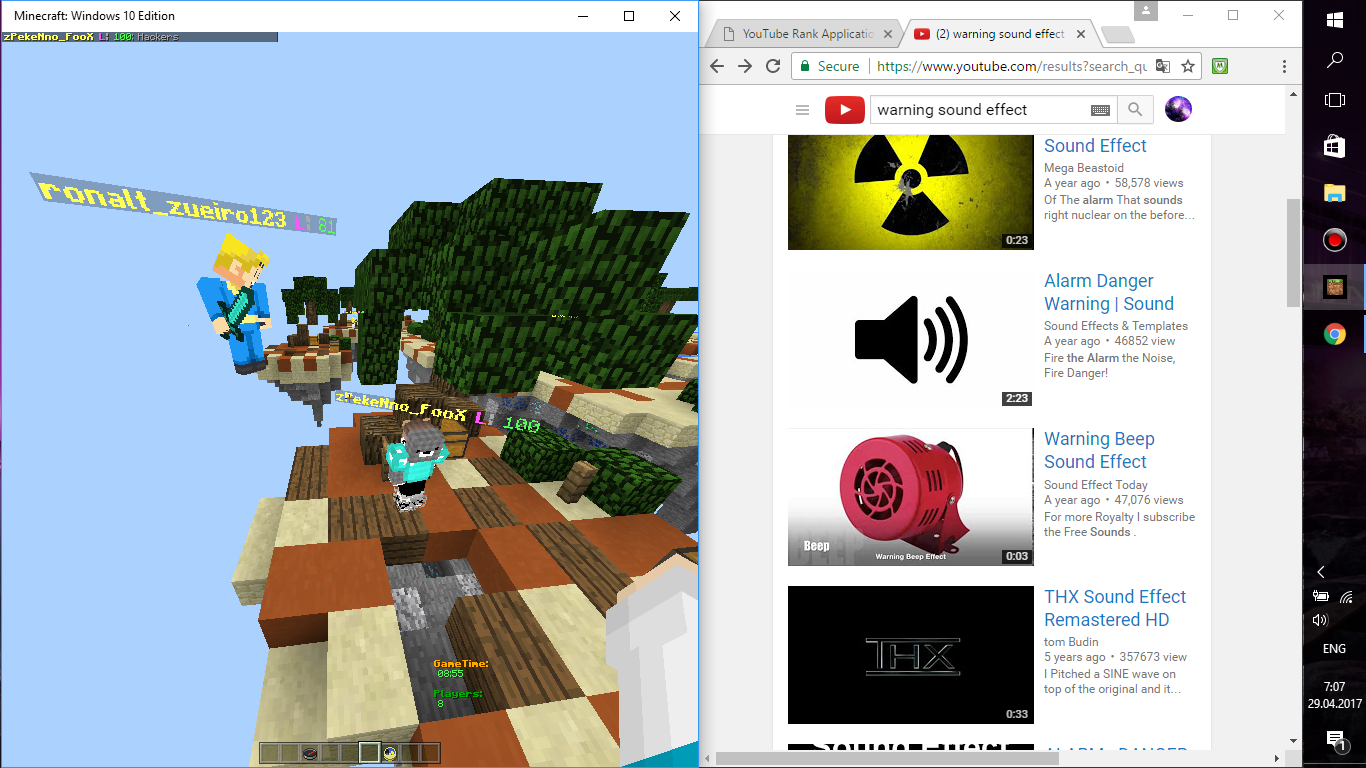1366x768 pixels.
Task: Open Windows Store from taskbar
Action: 1335,147
